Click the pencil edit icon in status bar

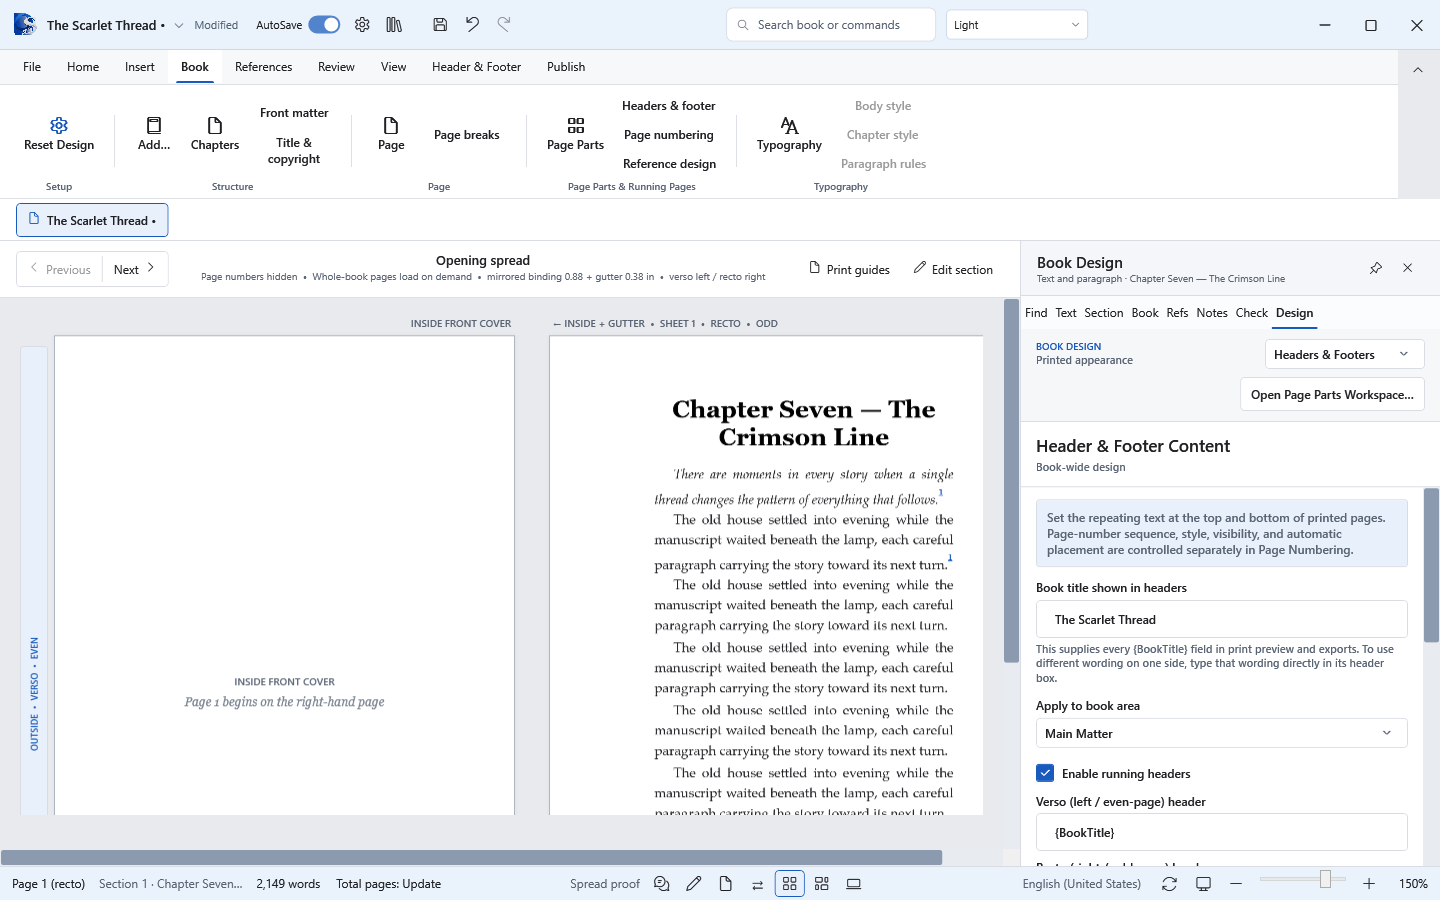694,884
